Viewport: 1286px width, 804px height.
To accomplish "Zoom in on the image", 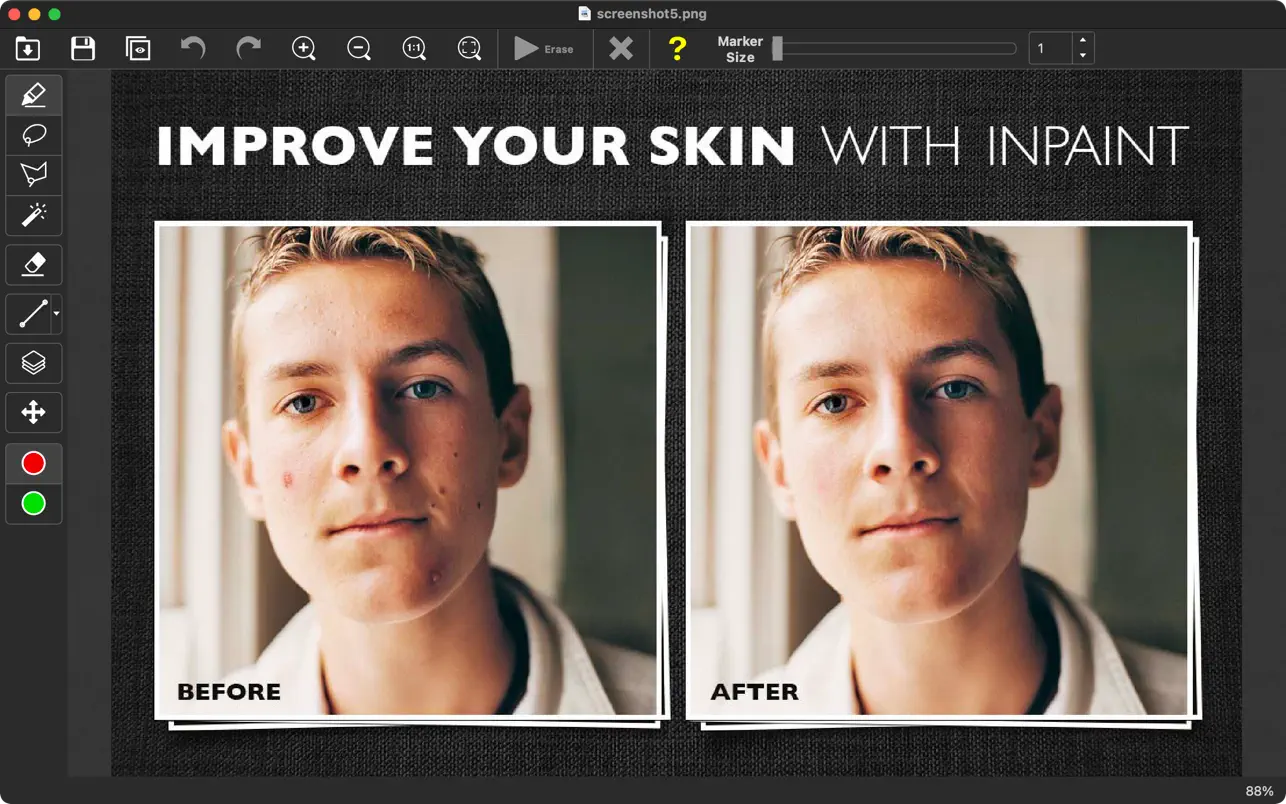I will (304, 48).
